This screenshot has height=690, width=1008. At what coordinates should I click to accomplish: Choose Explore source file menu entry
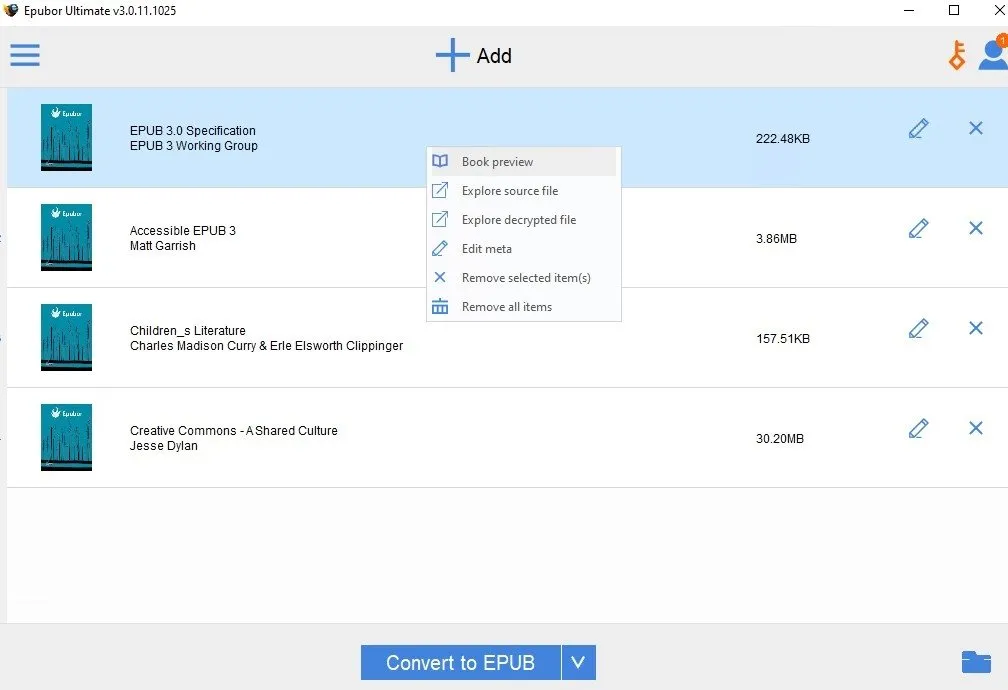click(523, 191)
